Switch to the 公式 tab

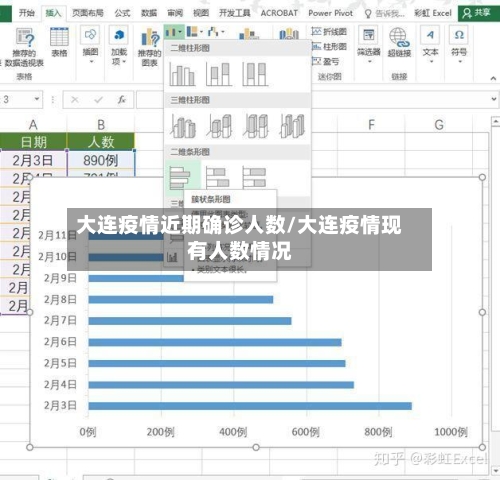point(122,13)
